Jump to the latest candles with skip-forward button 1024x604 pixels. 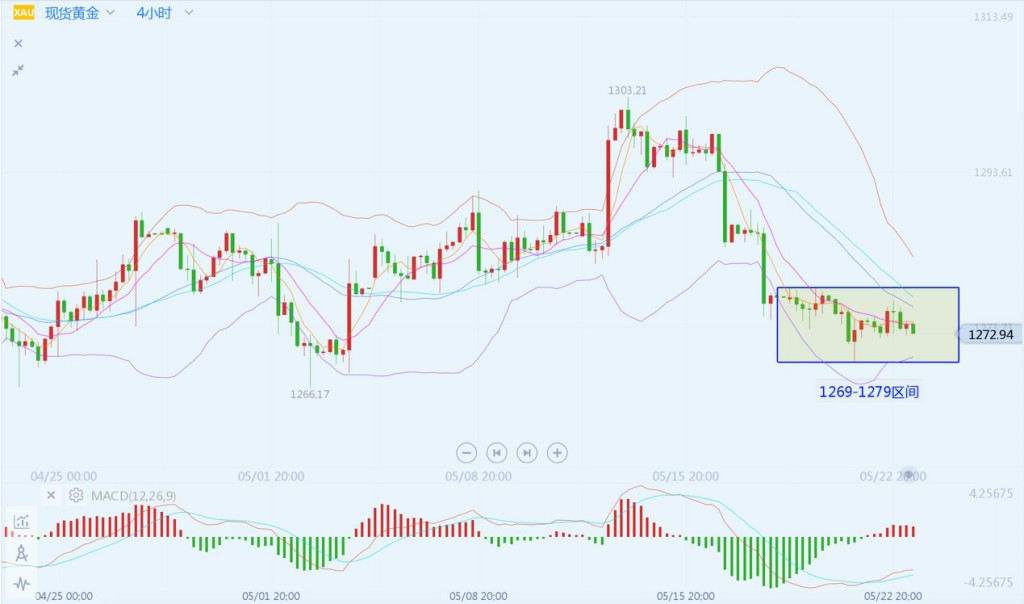[x=527, y=452]
